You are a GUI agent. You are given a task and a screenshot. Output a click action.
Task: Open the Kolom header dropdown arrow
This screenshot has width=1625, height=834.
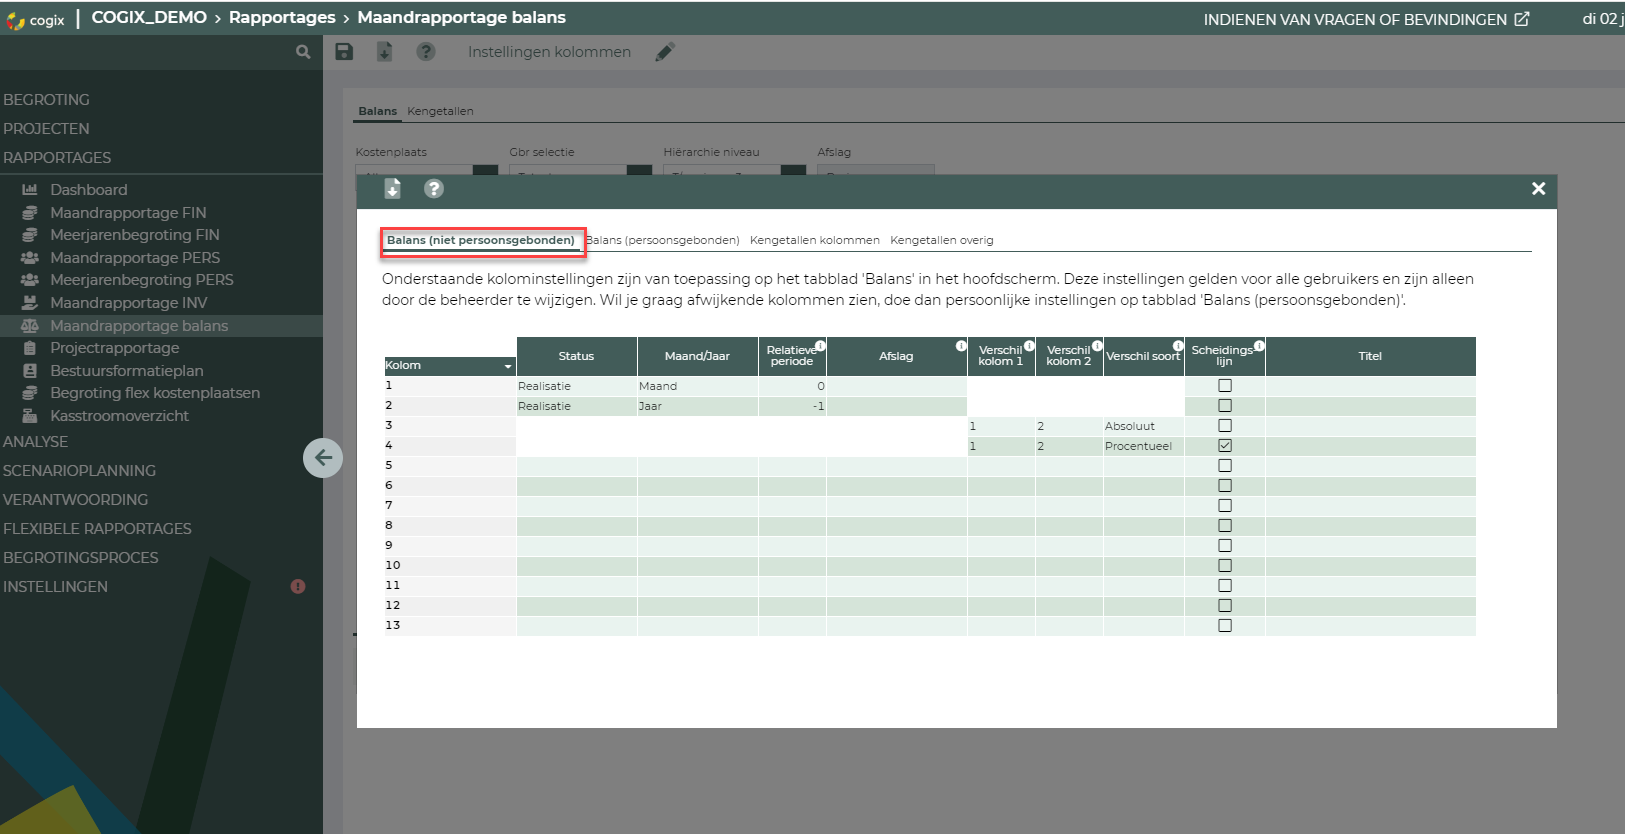tap(507, 367)
